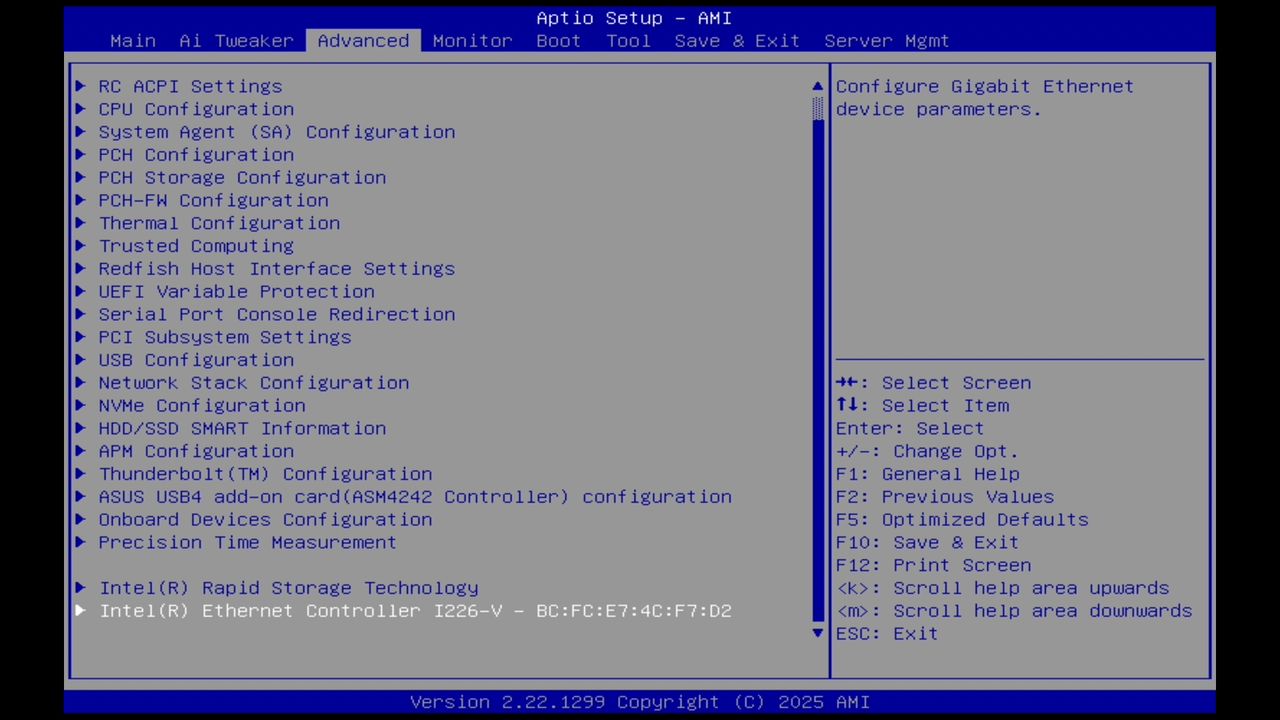Image resolution: width=1280 pixels, height=720 pixels.
Task: Open PCH Storage Configuration
Action: click(241, 177)
